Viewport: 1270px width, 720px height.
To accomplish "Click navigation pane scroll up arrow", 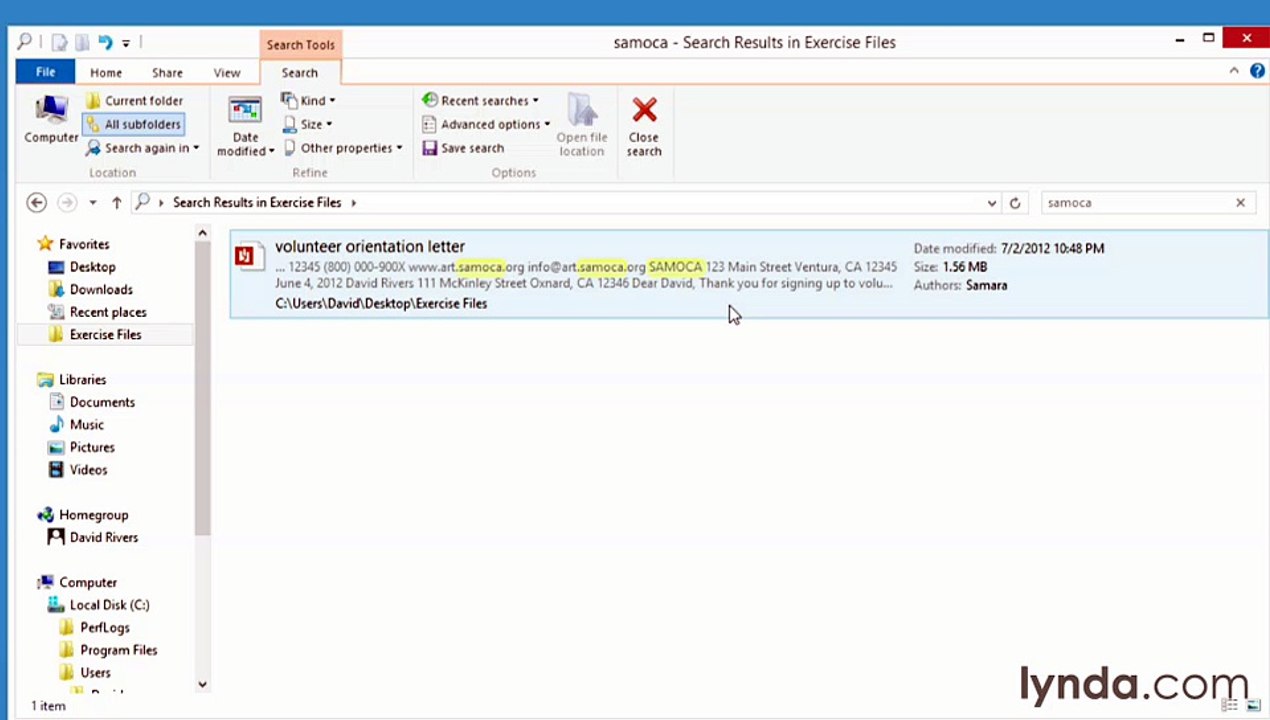I will [x=202, y=233].
